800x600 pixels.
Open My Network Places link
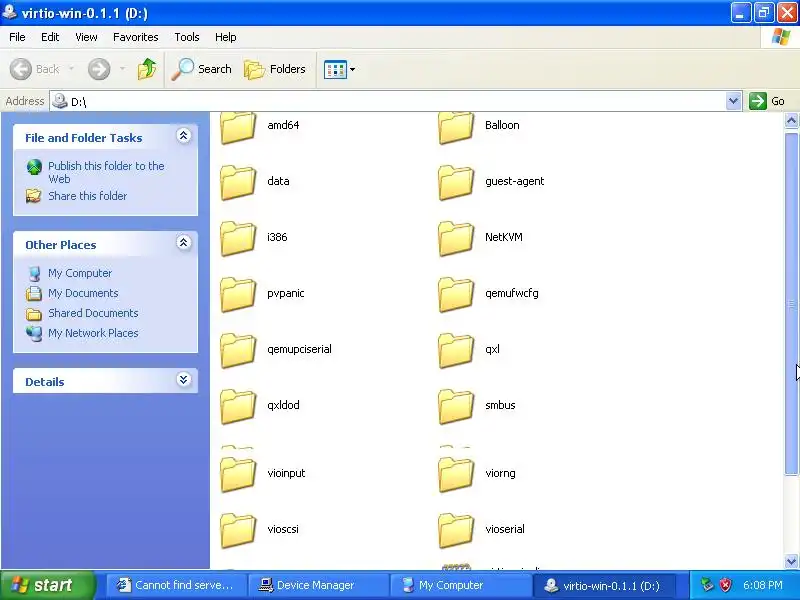pyautogui.click(x=93, y=333)
